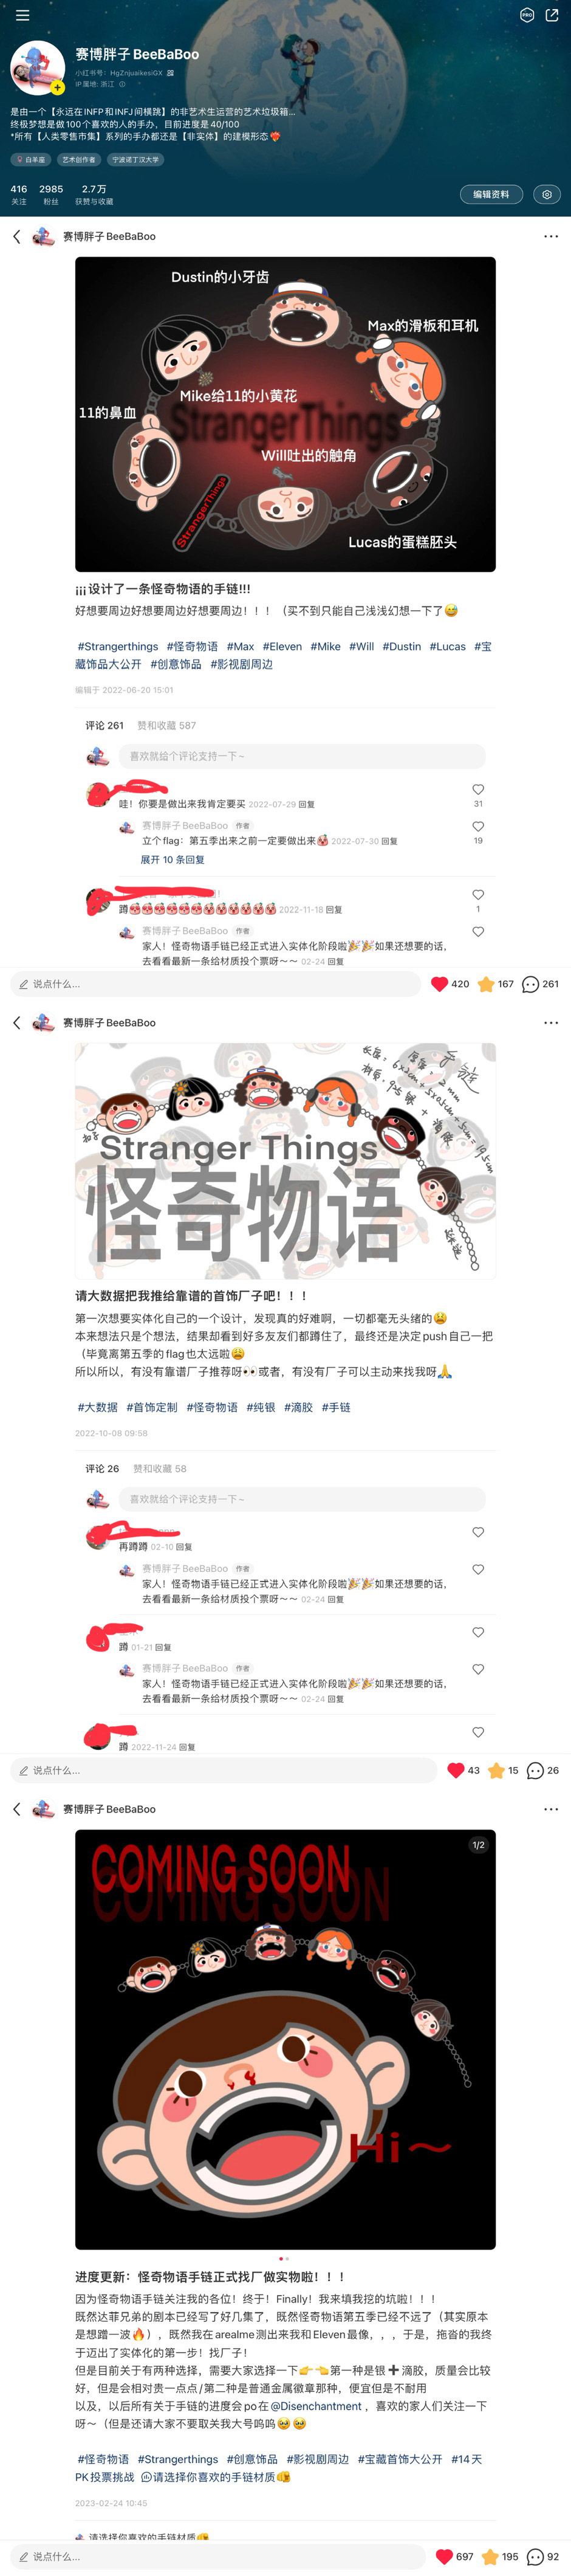The width and height of the screenshot is (571, 2576).
Task: Open the hamburger menu in profile header
Action: click(22, 15)
